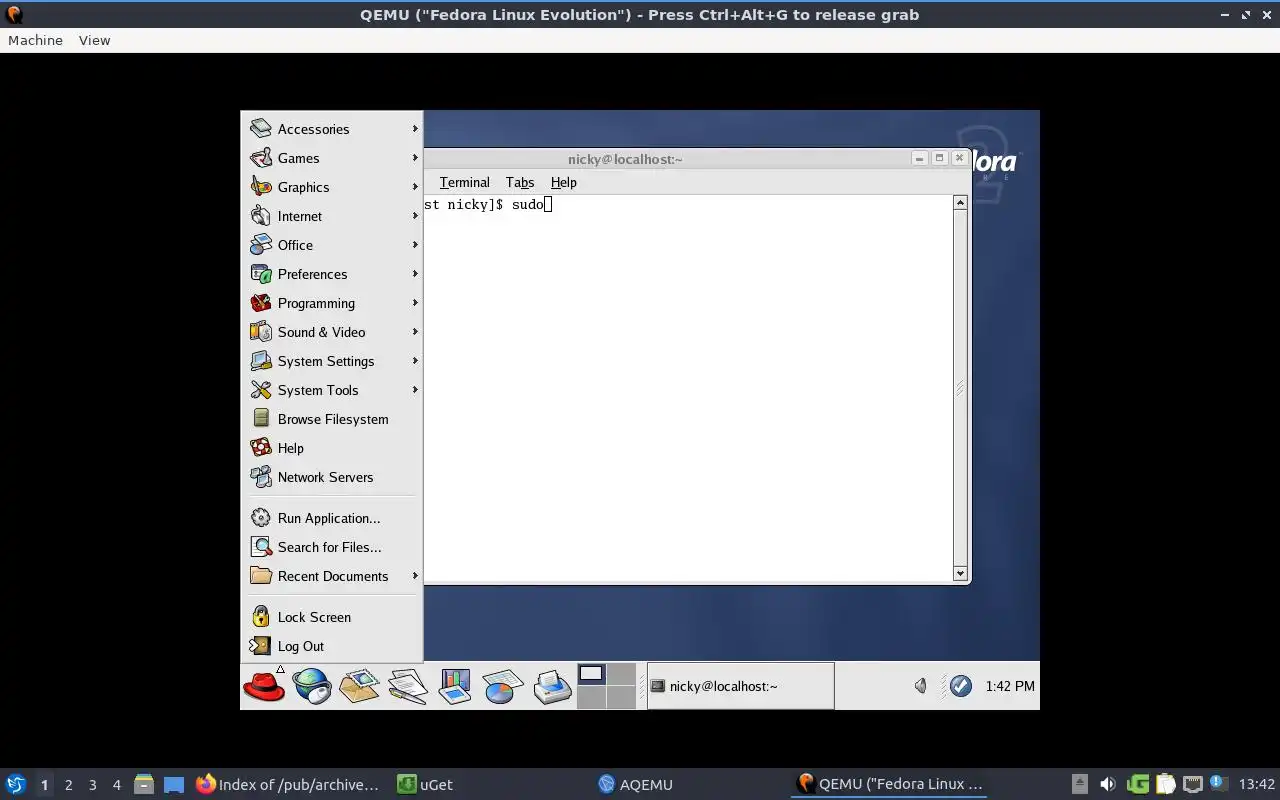Expand Internet submenu arrow
1280x800 pixels.
coord(415,216)
